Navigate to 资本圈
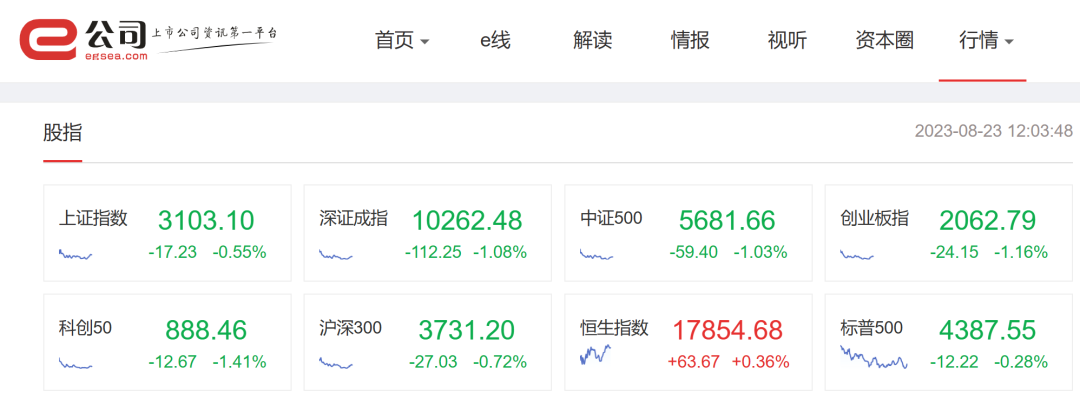The image size is (1080, 399). [x=884, y=40]
